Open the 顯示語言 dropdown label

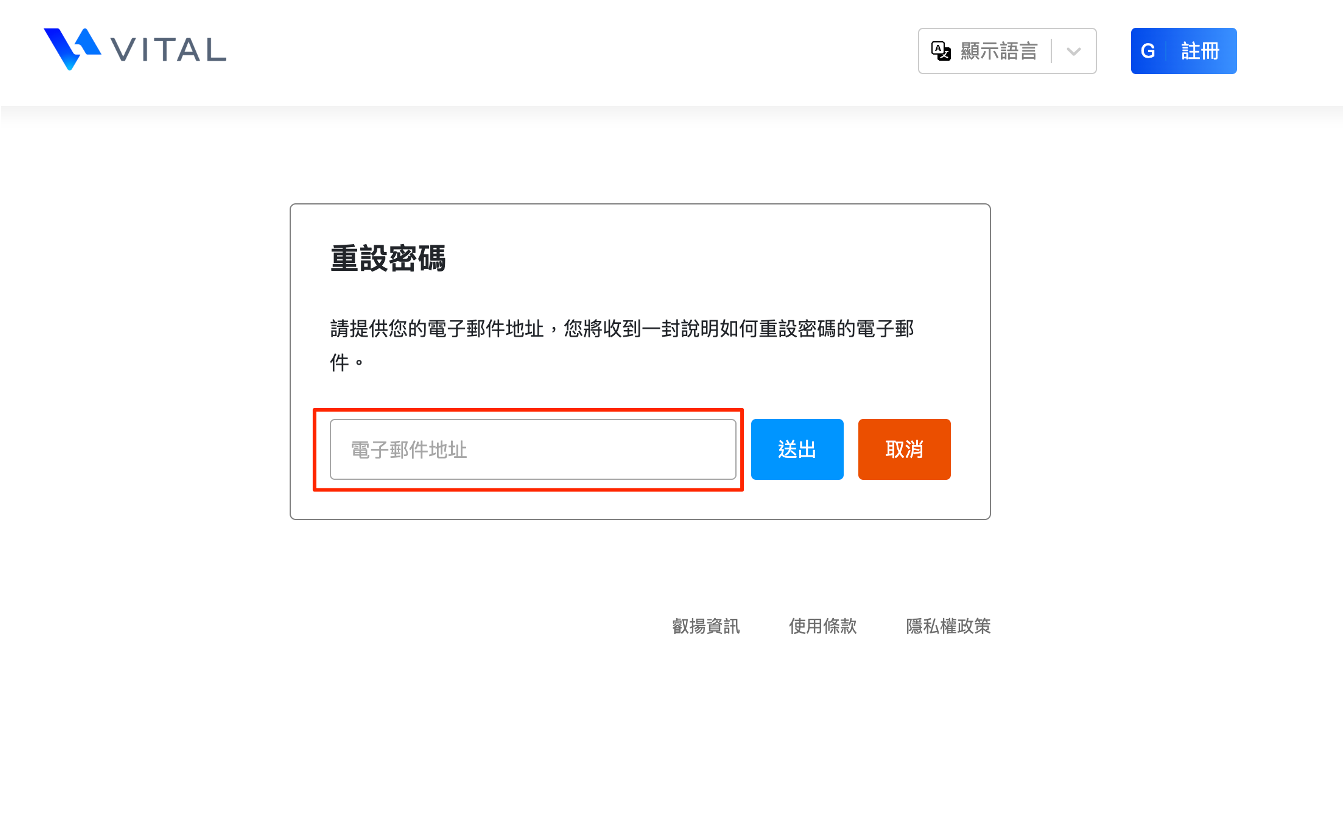(999, 51)
